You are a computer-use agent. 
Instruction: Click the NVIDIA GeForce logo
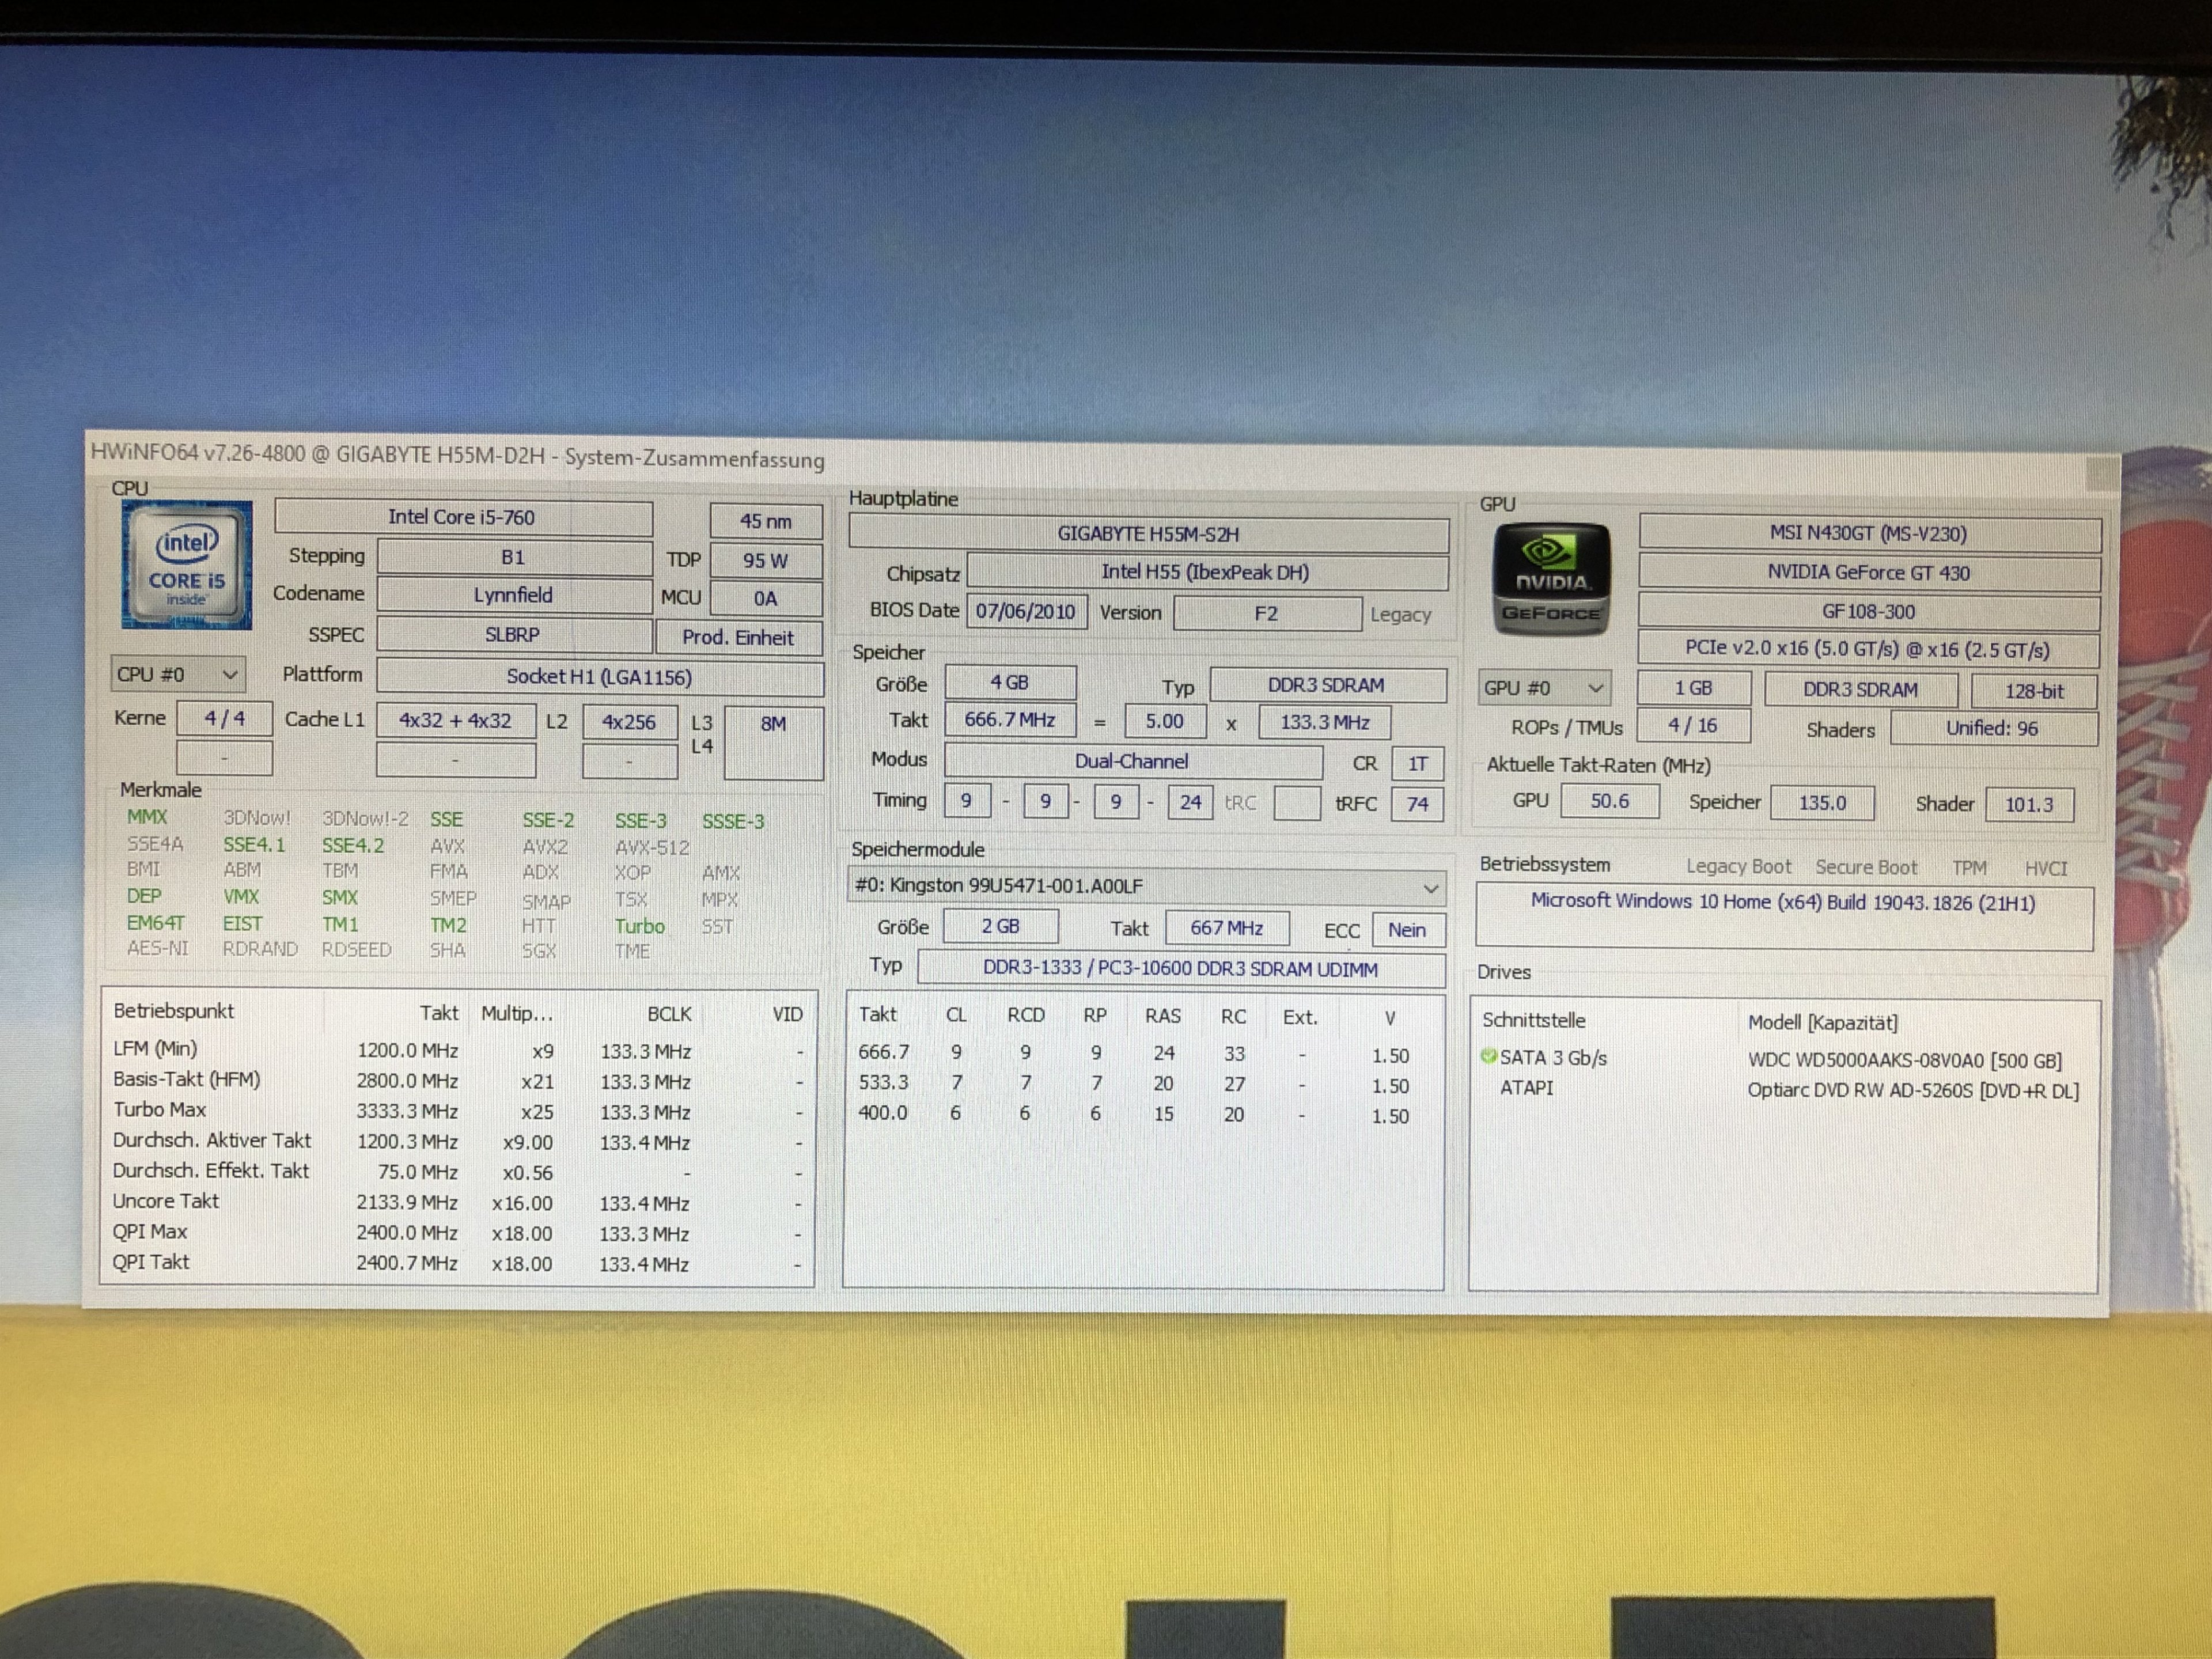pyautogui.click(x=1551, y=580)
